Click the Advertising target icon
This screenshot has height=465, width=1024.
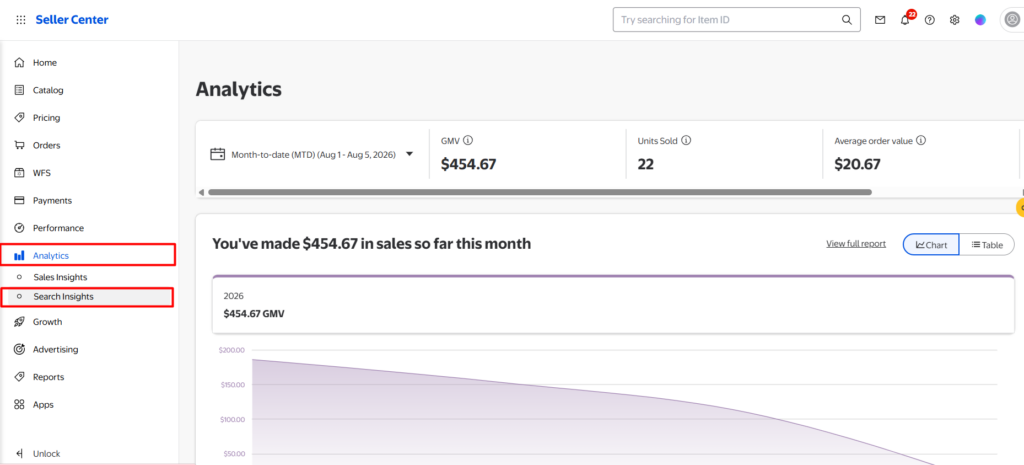coord(20,349)
